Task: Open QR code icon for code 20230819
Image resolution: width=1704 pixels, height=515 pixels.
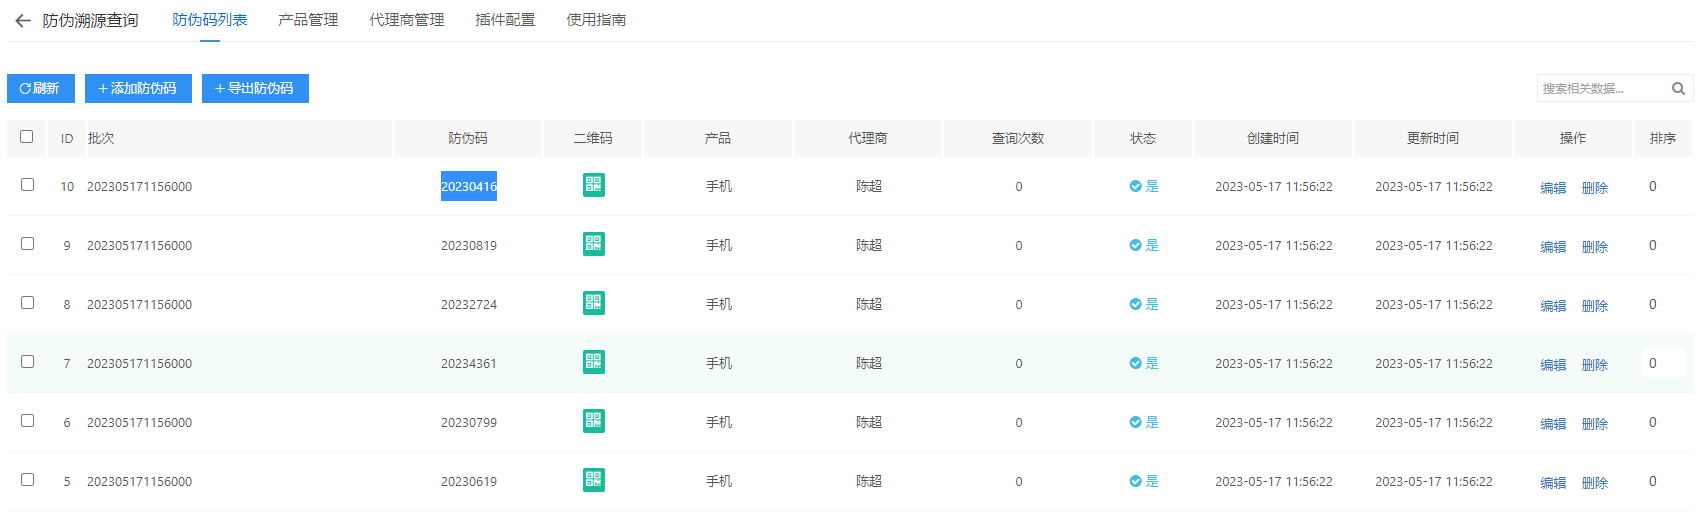Action: coord(593,244)
